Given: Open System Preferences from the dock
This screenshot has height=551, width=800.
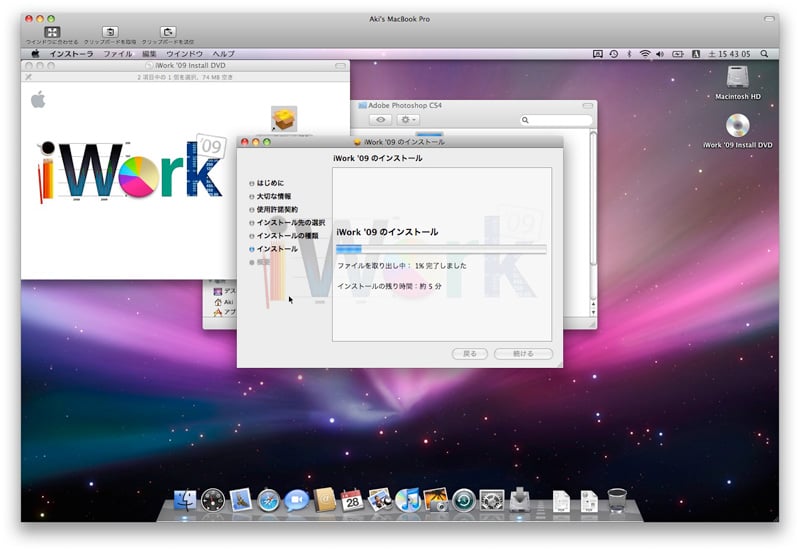Looking at the screenshot, I should click(492, 500).
